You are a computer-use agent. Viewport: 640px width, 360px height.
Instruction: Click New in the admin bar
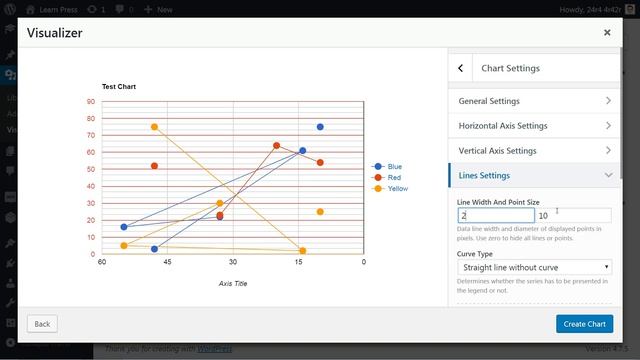(158, 9)
